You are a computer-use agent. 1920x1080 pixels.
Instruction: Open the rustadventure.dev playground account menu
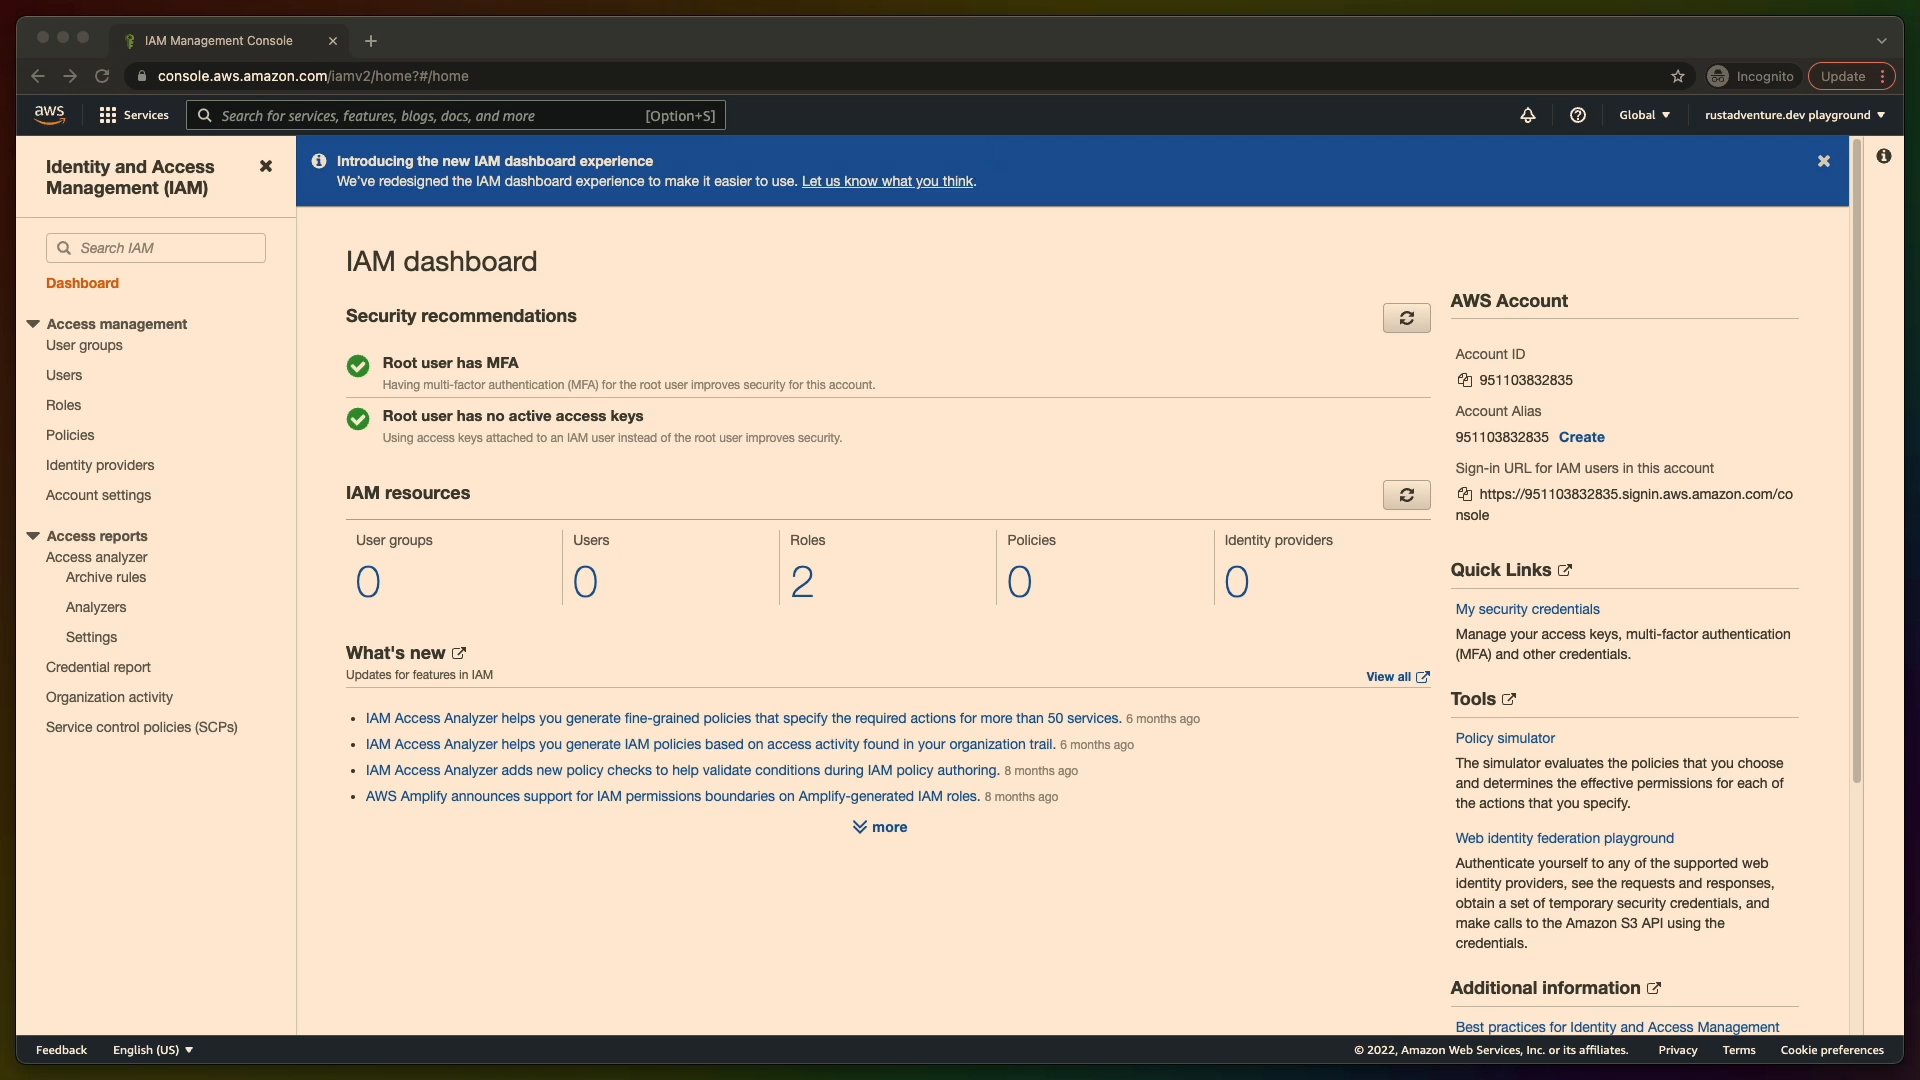[1794, 115]
